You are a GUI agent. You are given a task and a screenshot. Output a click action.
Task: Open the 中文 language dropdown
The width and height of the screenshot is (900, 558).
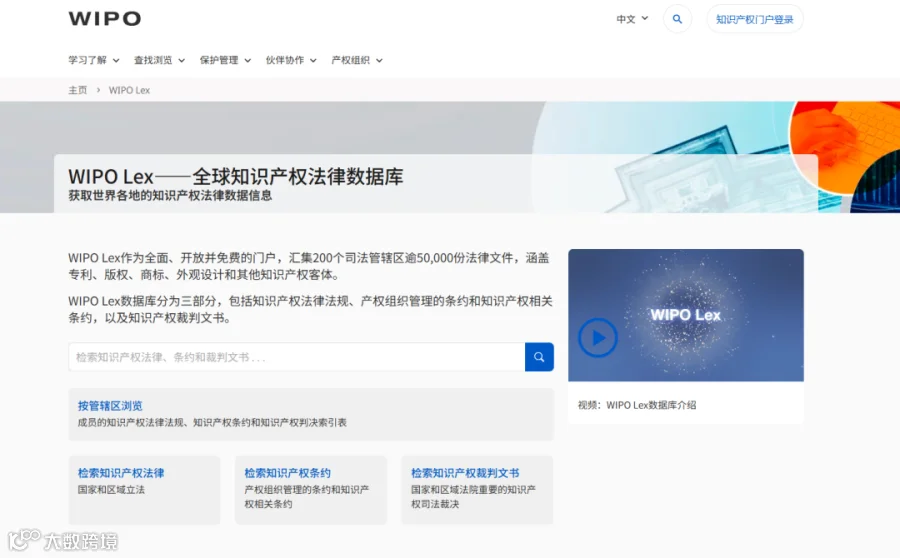point(632,19)
